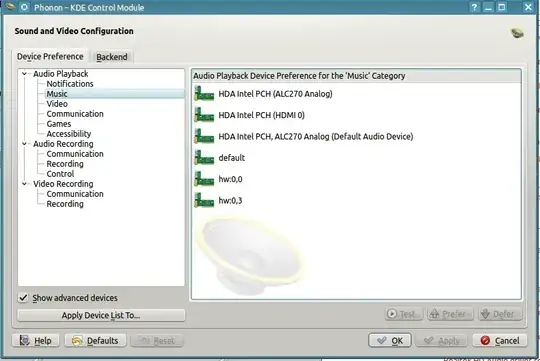
Task: Collapse the Audio Recording tree node
Action: point(24,144)
